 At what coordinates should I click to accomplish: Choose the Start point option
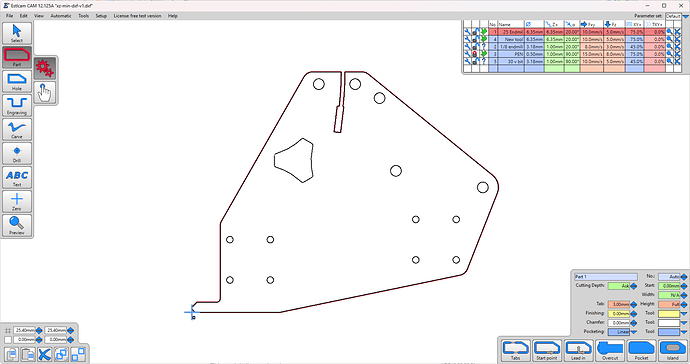547,351
